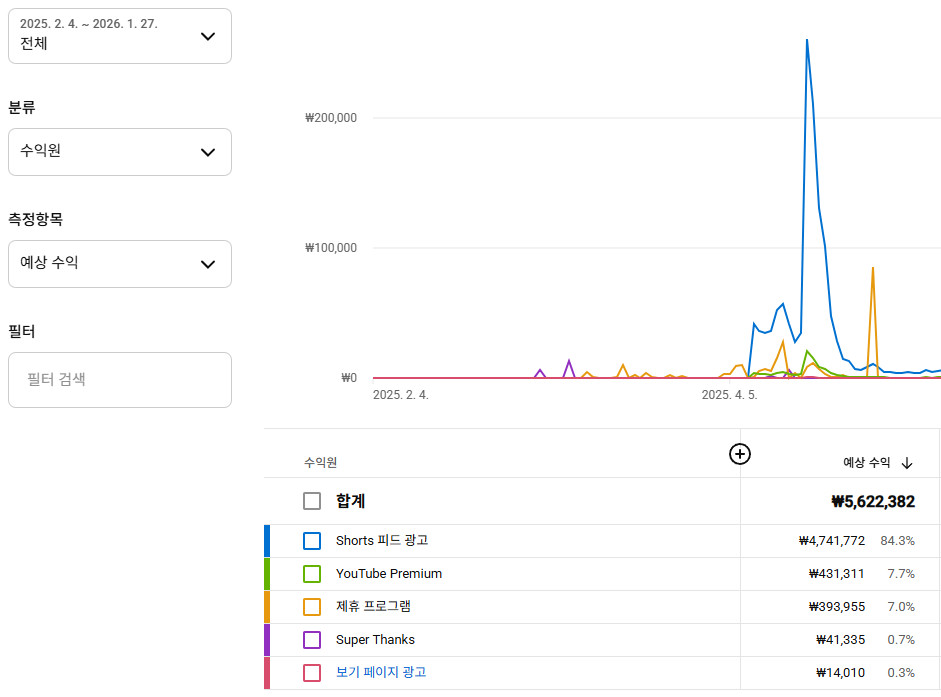941x697 pixels.
Task: Select the 보기 페이지 광고 checkbox
Action: coord(312,673)
